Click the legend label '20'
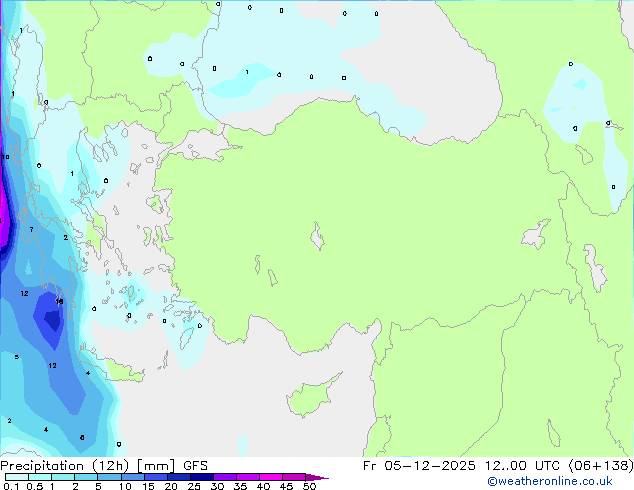The image size is (634, 490). tap(171, 486)
